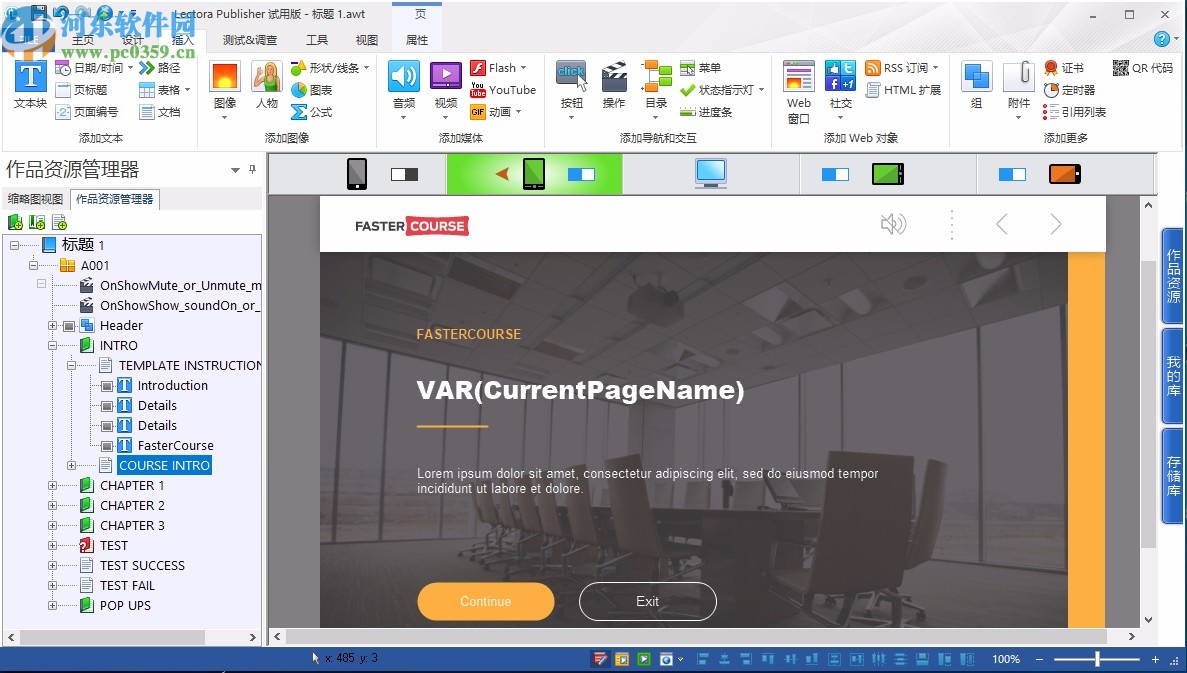
Task: Collapse the INTRO chapter node
Action: (x=52, y=345)
